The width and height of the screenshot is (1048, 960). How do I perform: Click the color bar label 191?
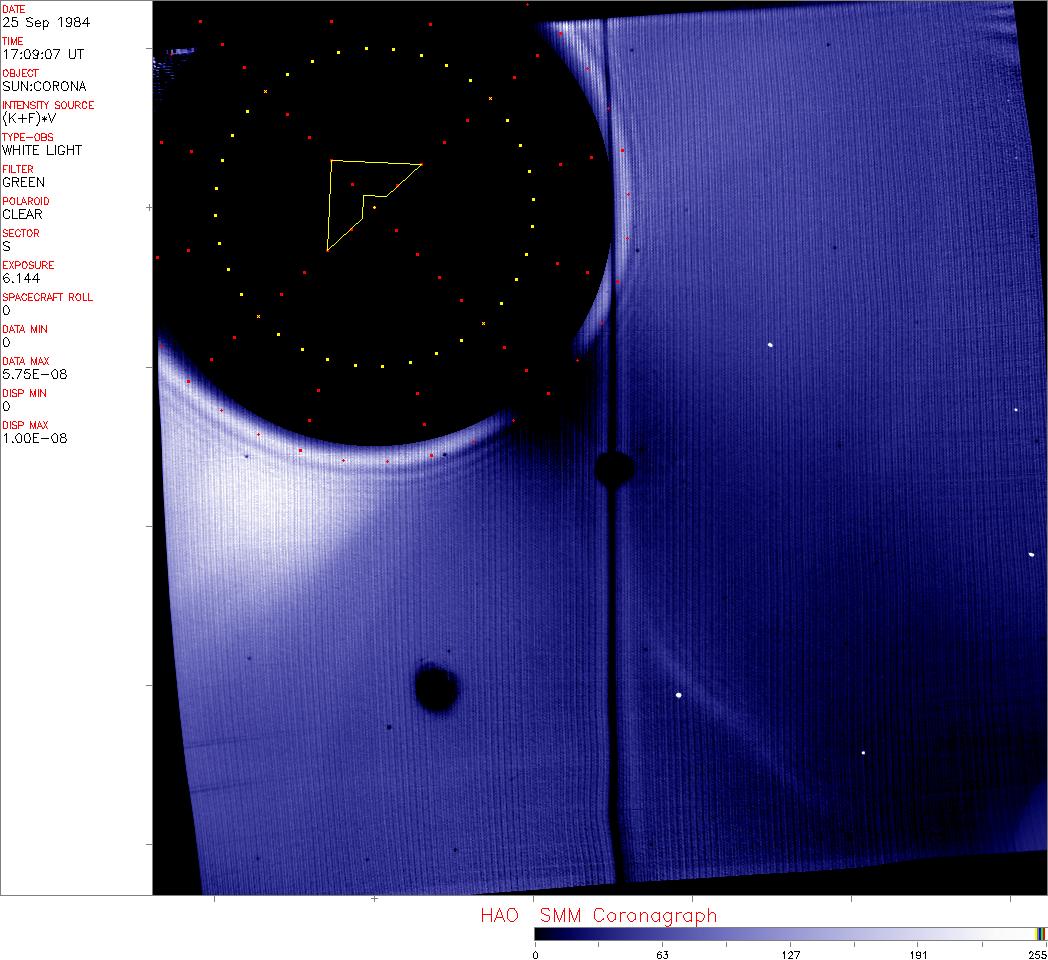pos(918,954)
